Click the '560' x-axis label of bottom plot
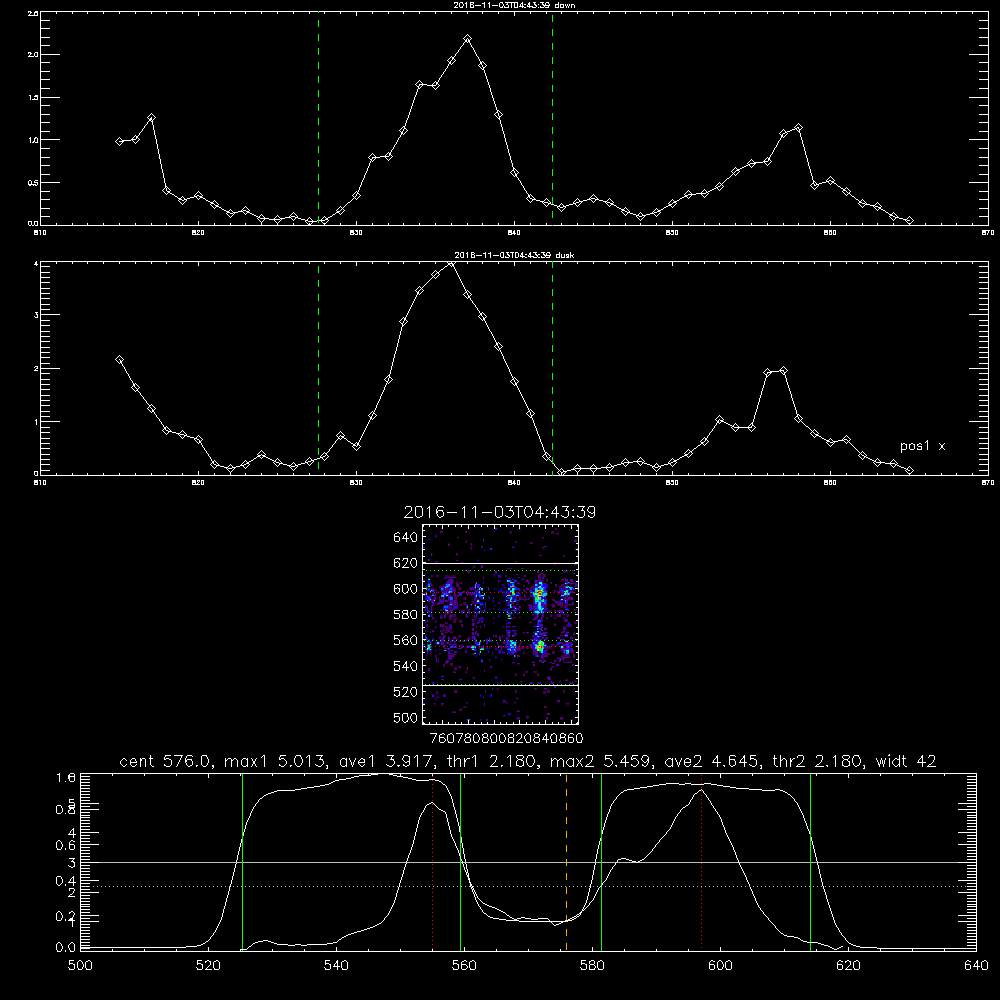Image resolution: width=1000 pixels, height=1000 pixels. point(464,966)
